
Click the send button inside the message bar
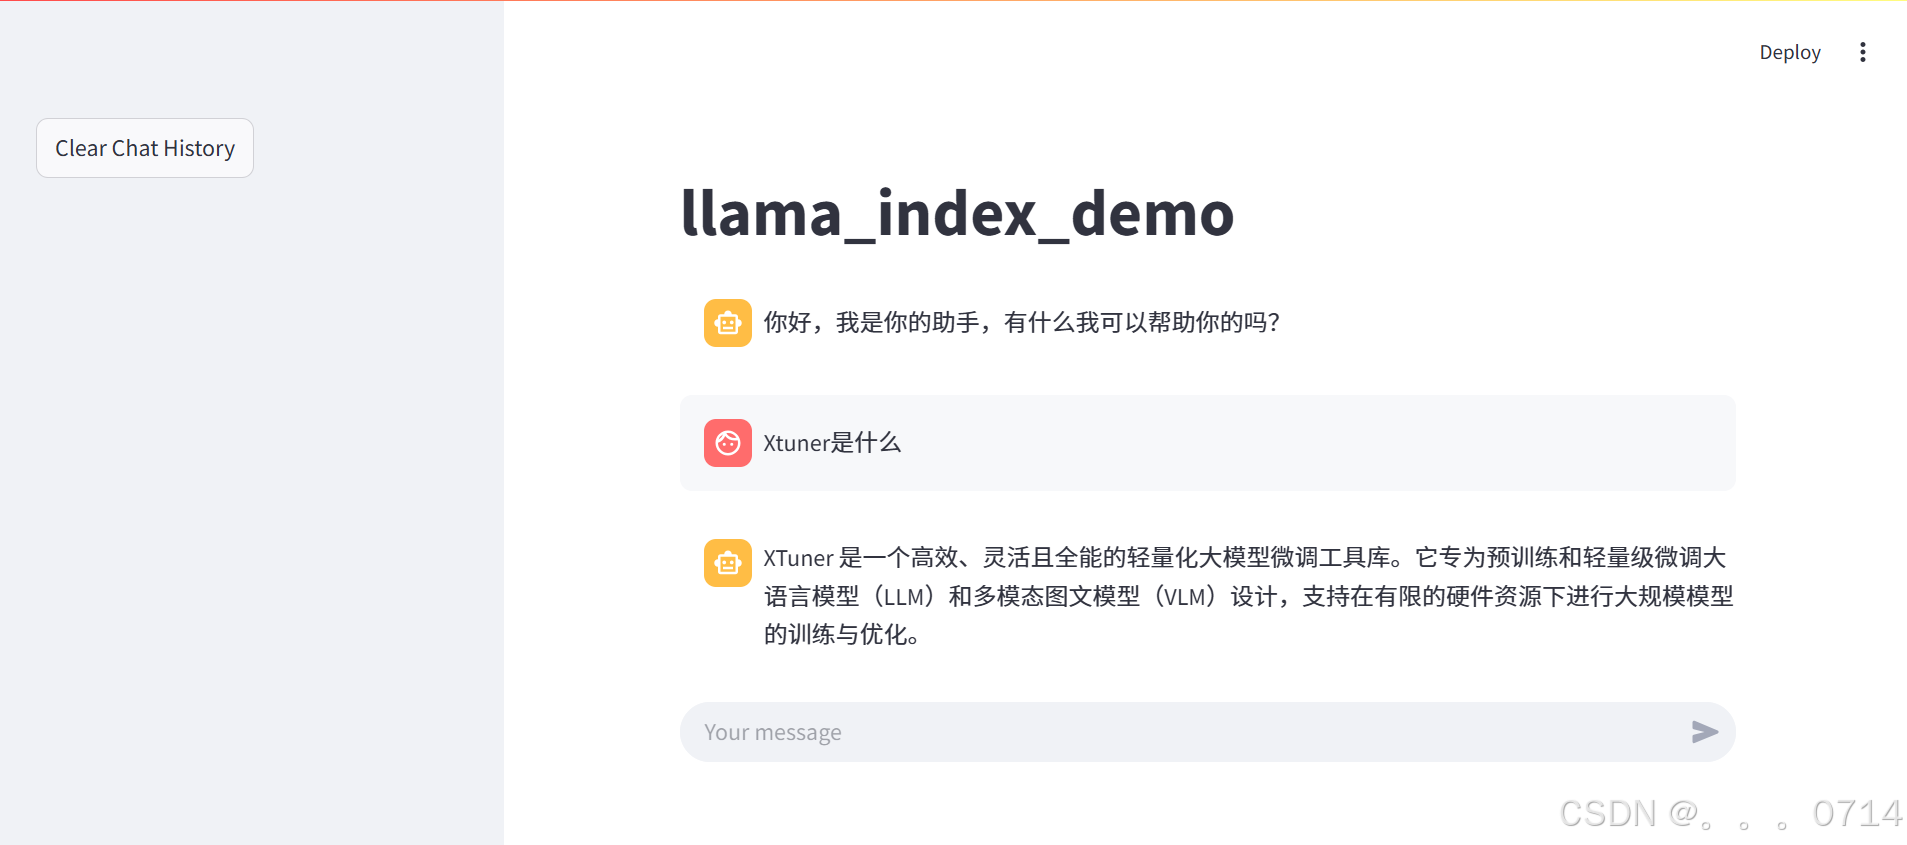(x=1705, y=732)
